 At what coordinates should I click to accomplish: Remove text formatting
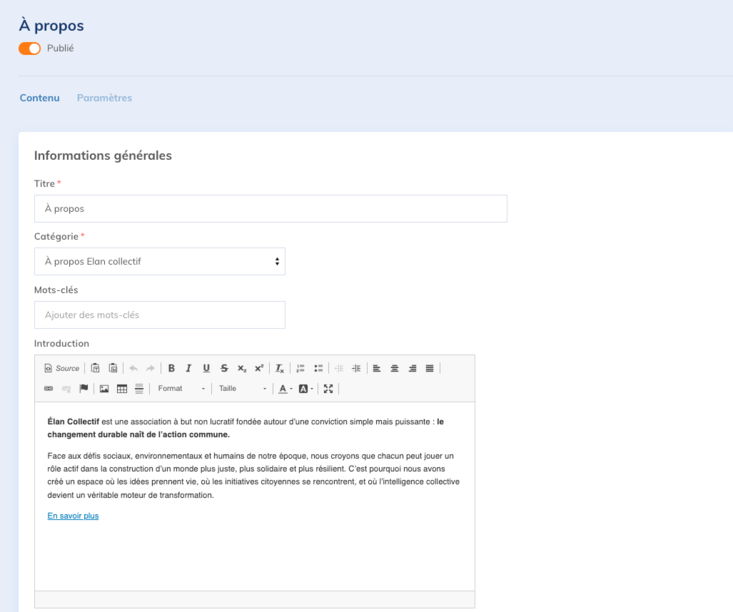click(x=280, y=368)
